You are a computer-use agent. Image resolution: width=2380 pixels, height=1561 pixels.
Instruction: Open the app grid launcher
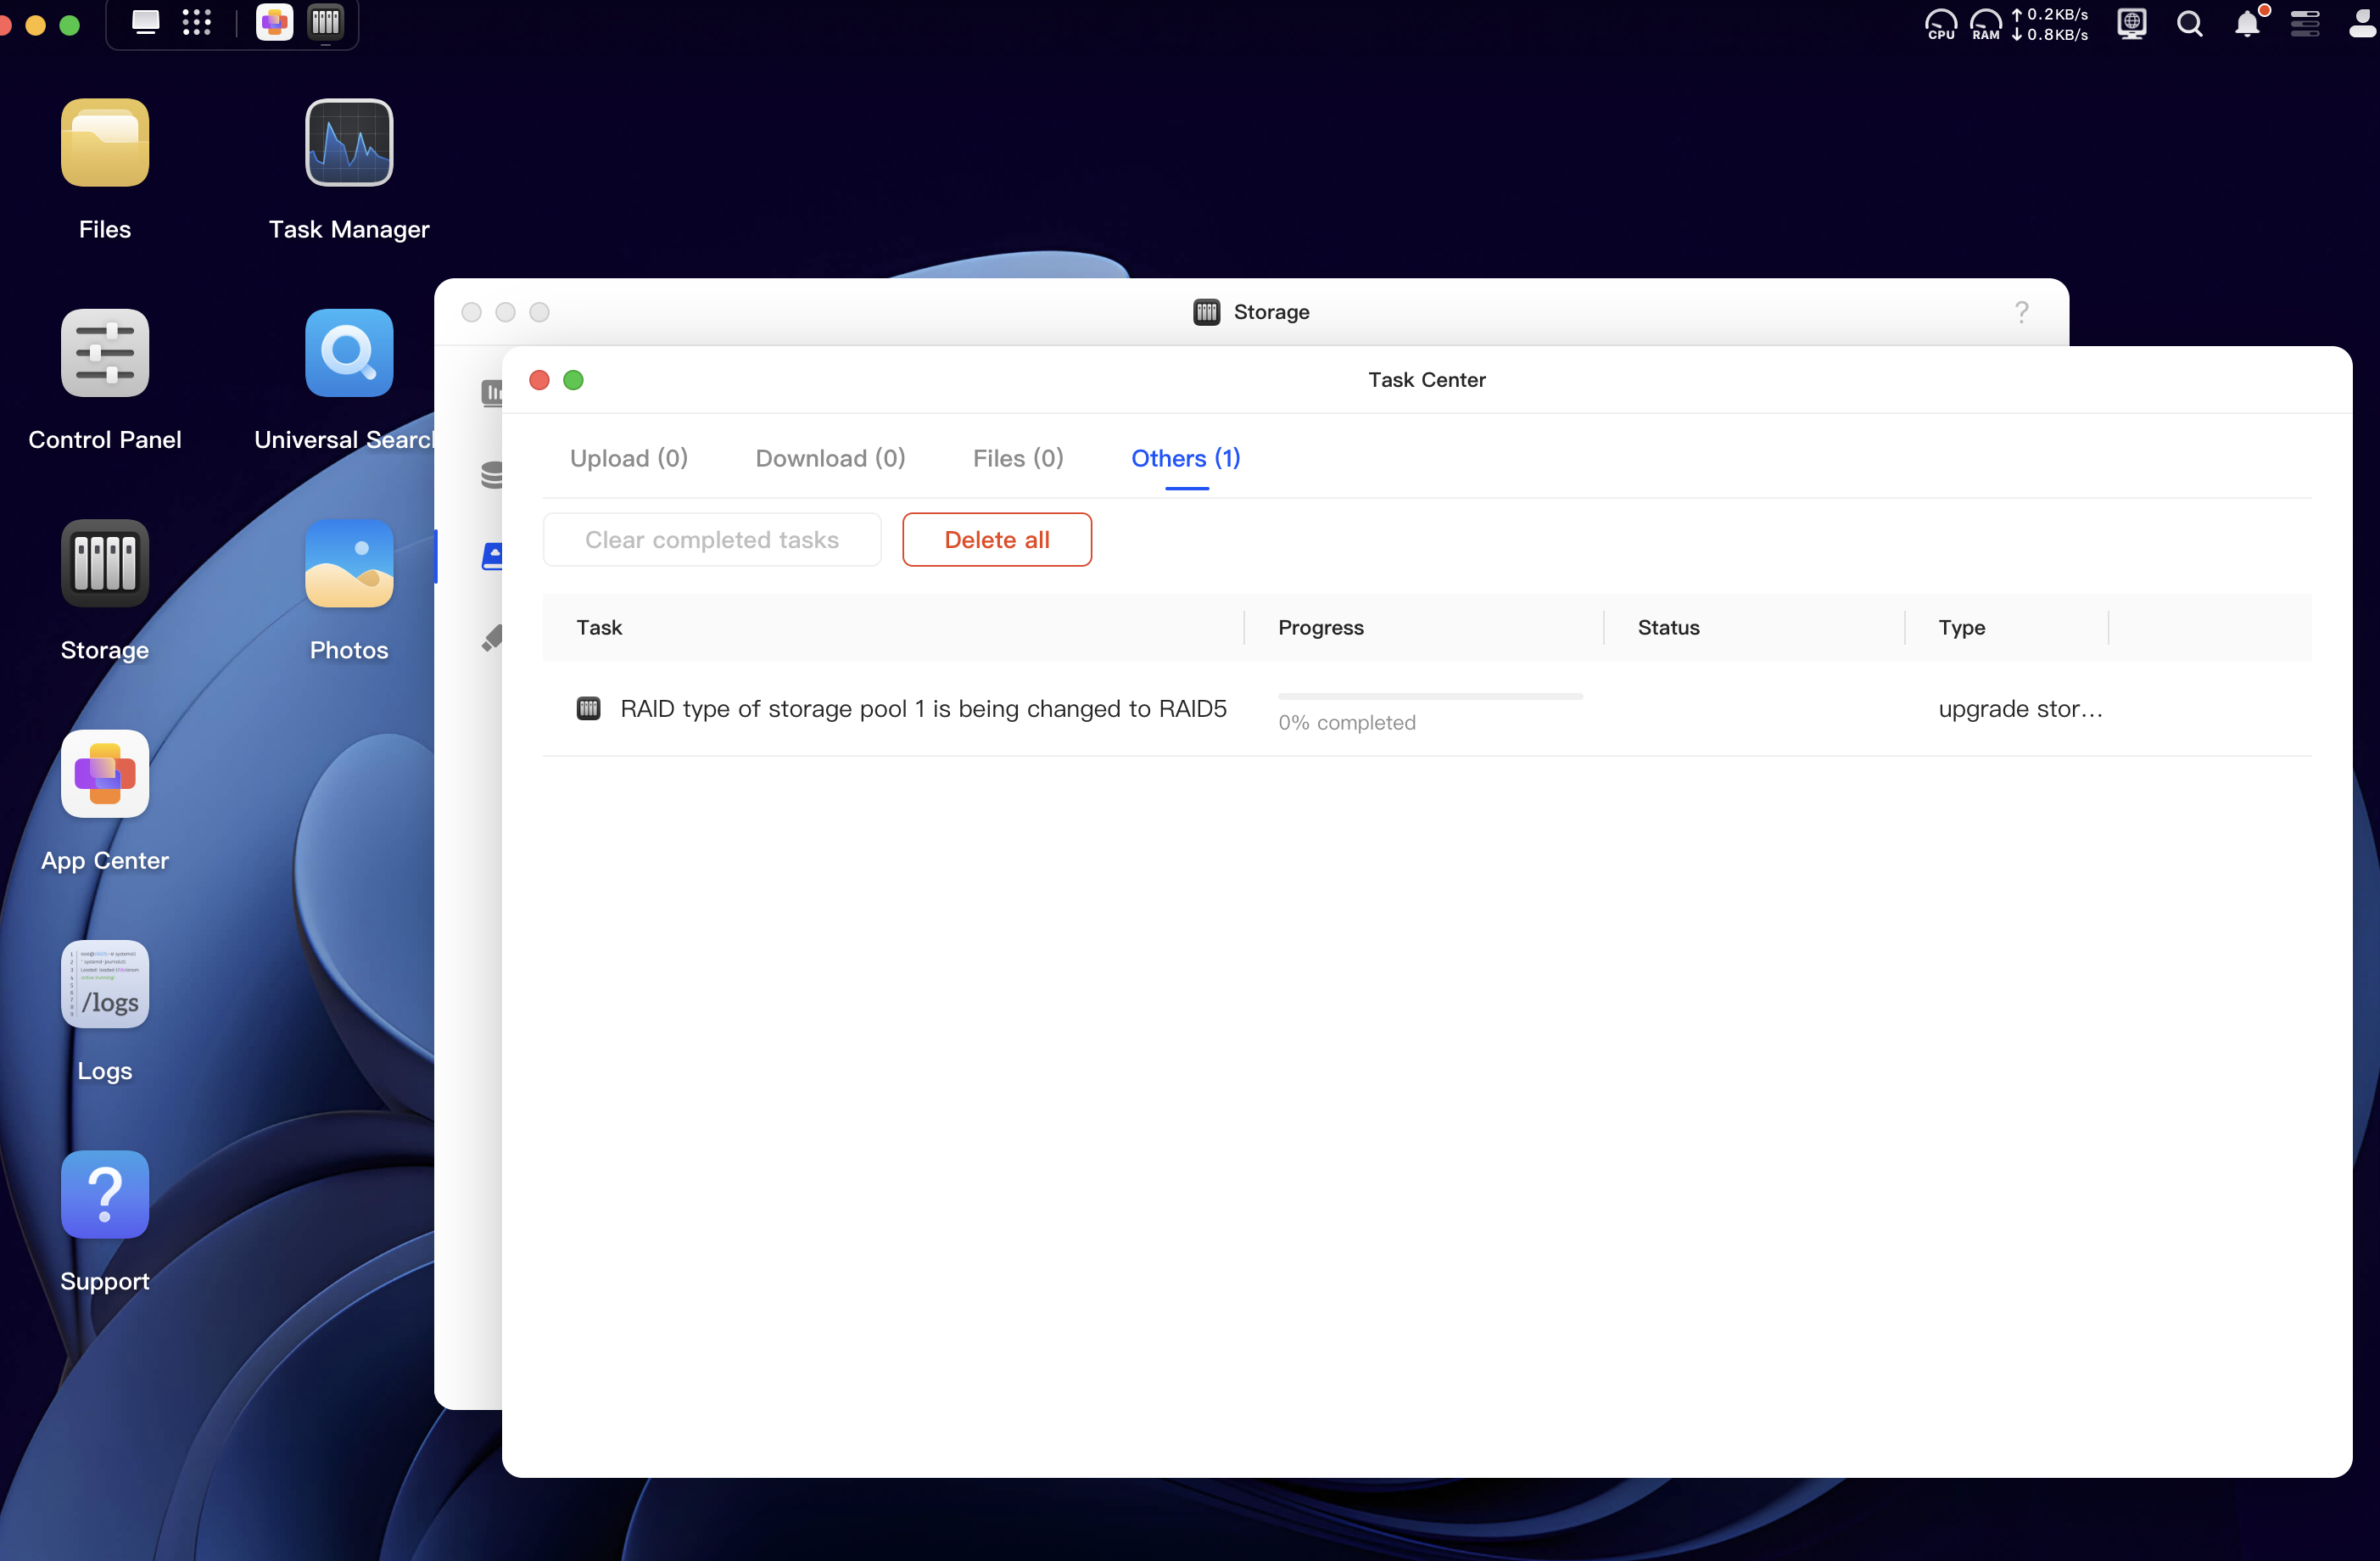[197, 22]
